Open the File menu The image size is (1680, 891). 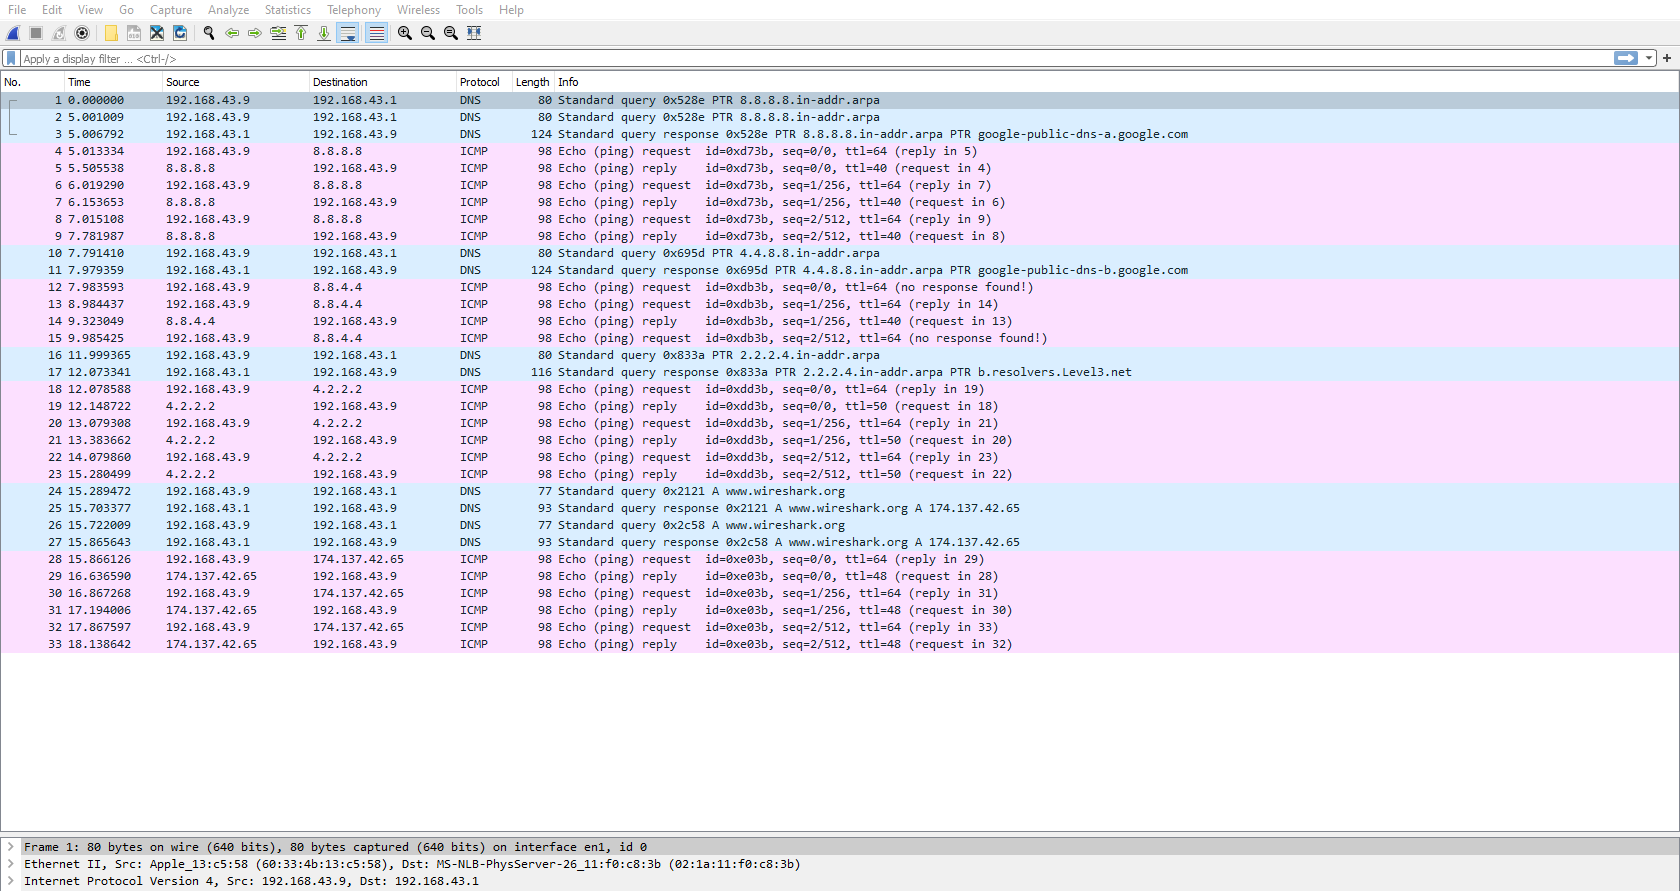(17, 10)
